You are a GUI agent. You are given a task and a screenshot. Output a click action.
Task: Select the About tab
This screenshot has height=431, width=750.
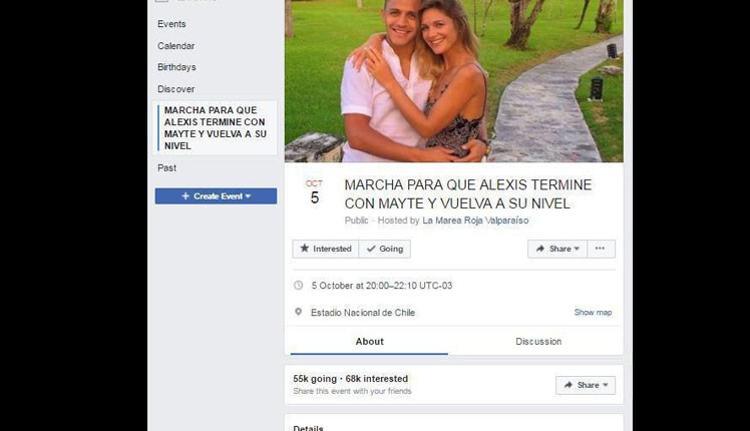point(369,342)
